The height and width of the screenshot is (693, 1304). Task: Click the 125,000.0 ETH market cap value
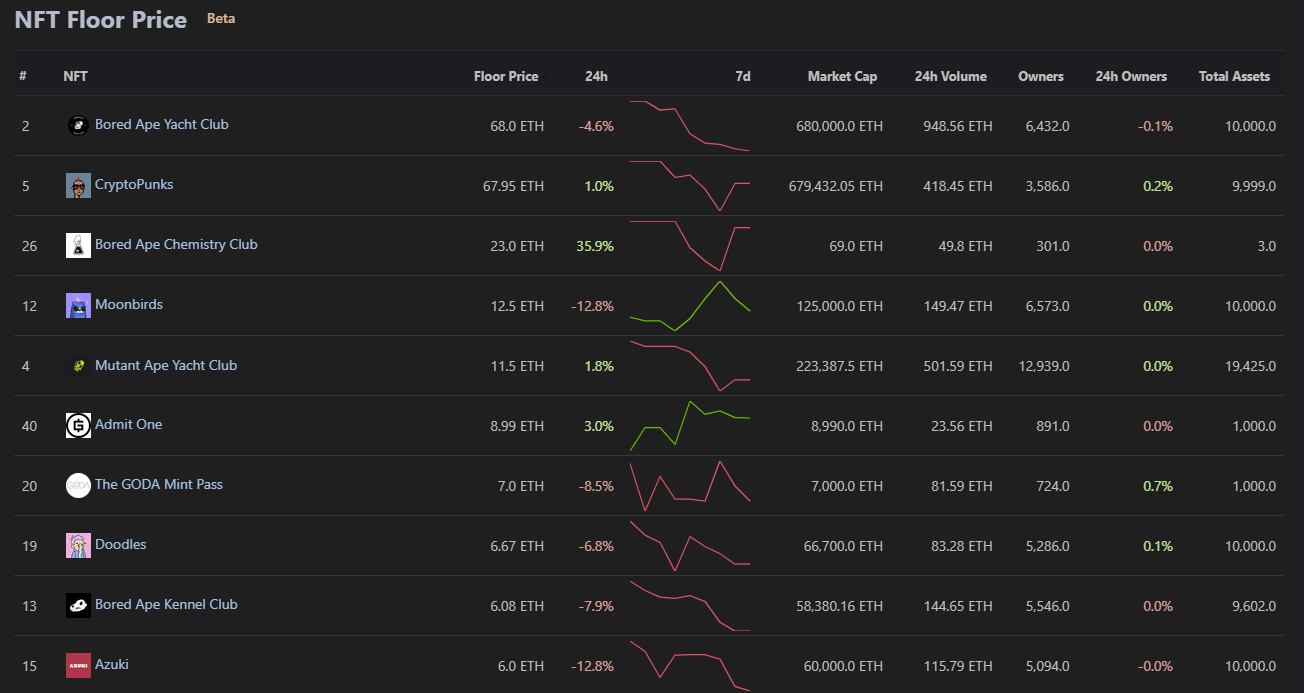pyautogui.click(x=839, y=307)
